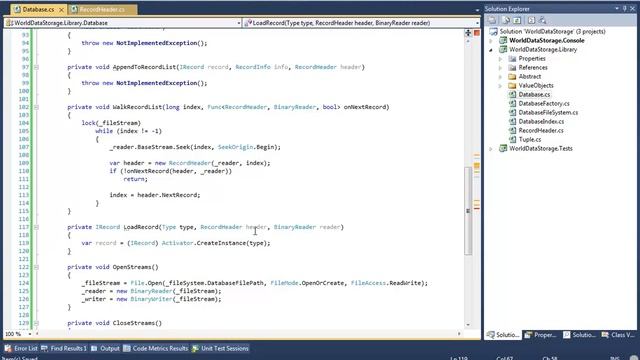Click the Refresh icon in Solution Explorer toolbar
This screenshot has width=640, height=360.
517,20
